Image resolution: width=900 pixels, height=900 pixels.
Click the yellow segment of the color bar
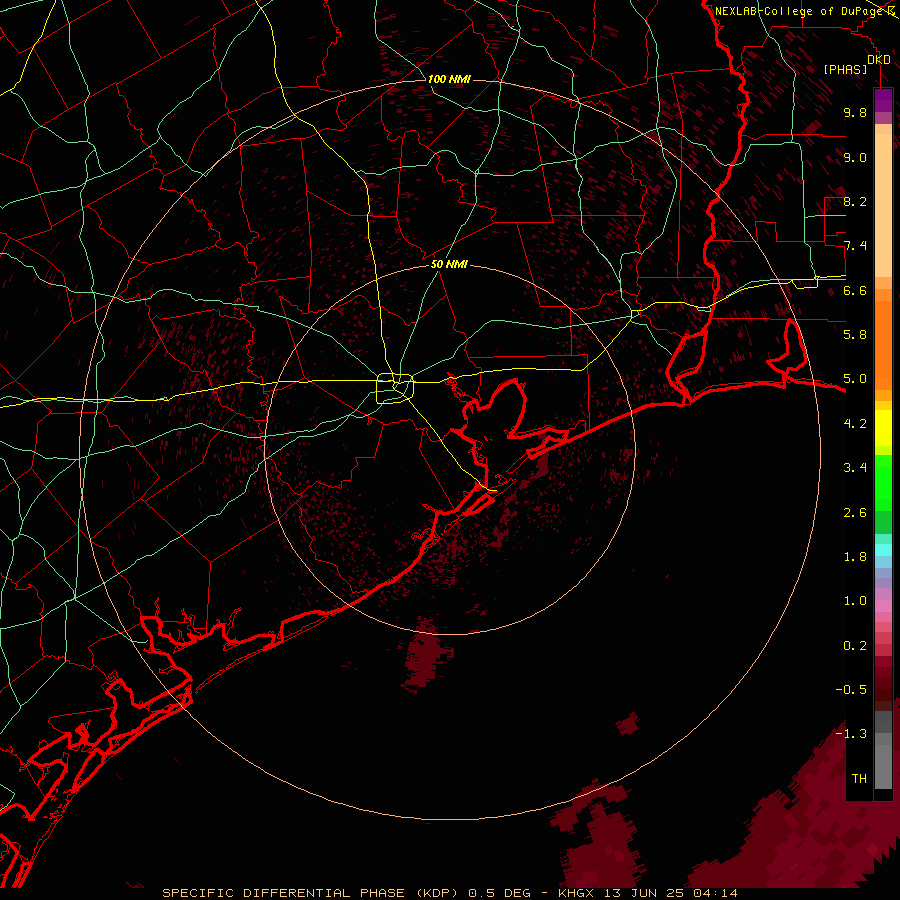(883, 428)
